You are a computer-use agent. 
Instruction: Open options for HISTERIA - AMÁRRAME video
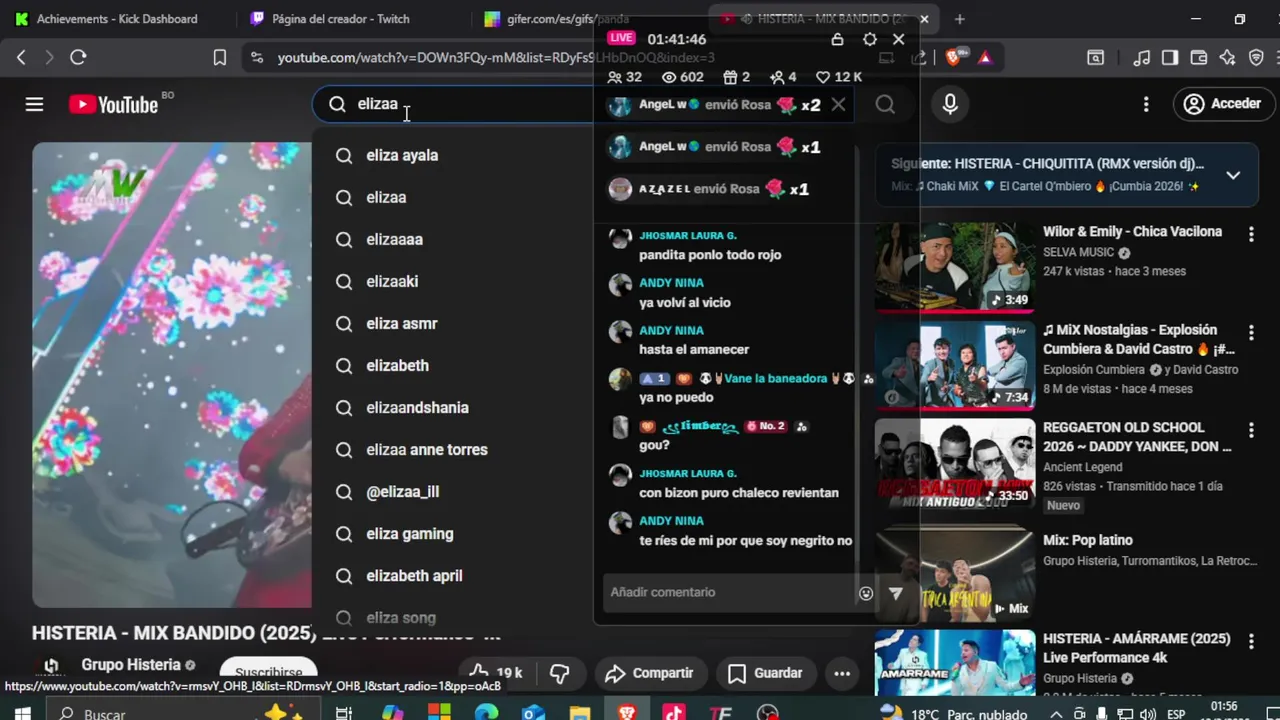tap(1251, 640)
